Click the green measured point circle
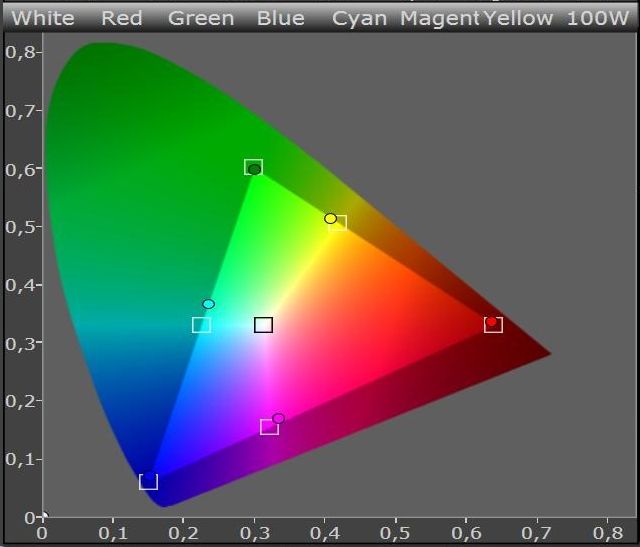This screenshot has width=640, height=547. point(254,169)
